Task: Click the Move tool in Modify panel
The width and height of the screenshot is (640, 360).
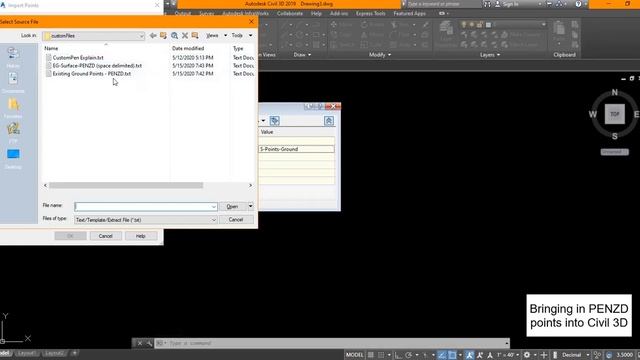Action: [341, 25]
